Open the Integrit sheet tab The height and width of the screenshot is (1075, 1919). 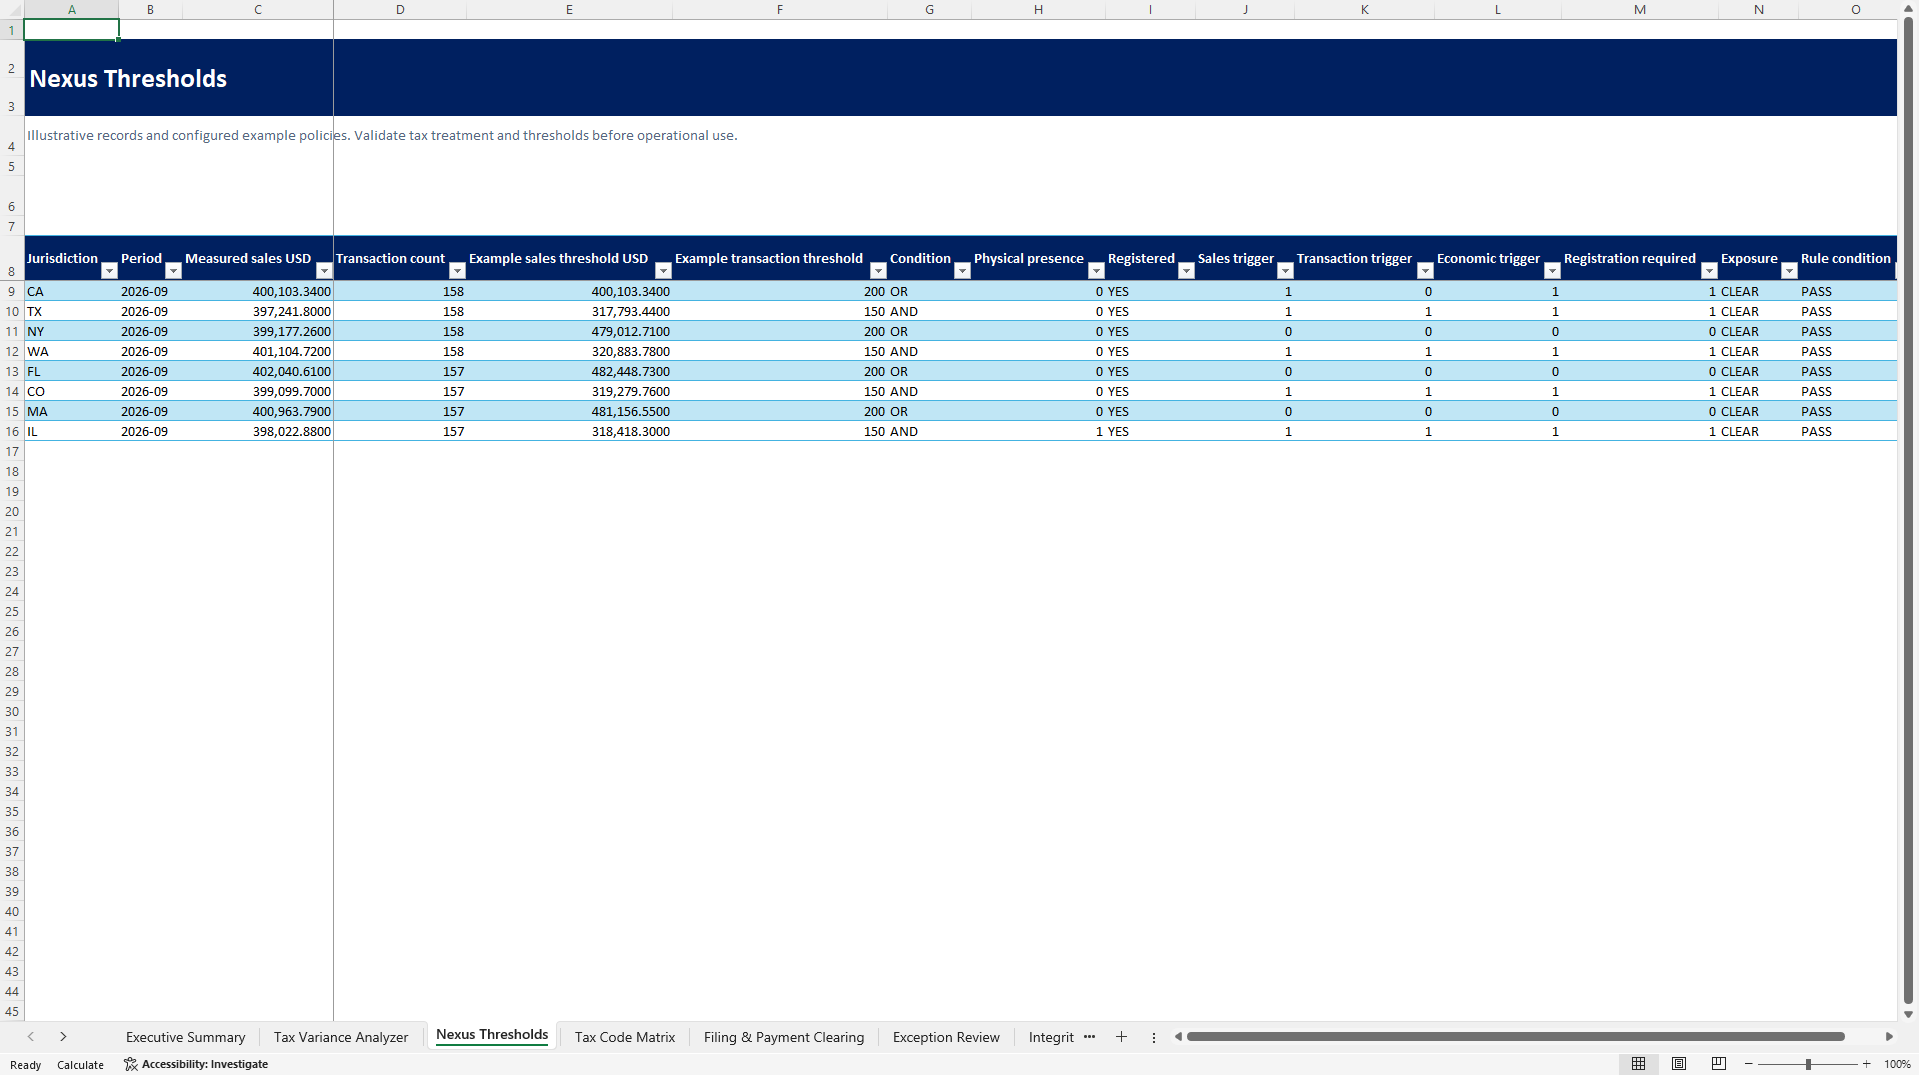1051,1037
